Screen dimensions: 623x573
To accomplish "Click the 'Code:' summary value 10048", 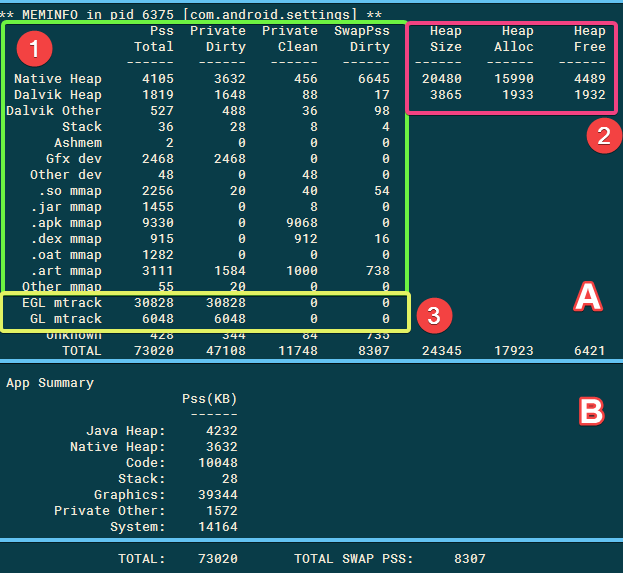I will 218,463.
